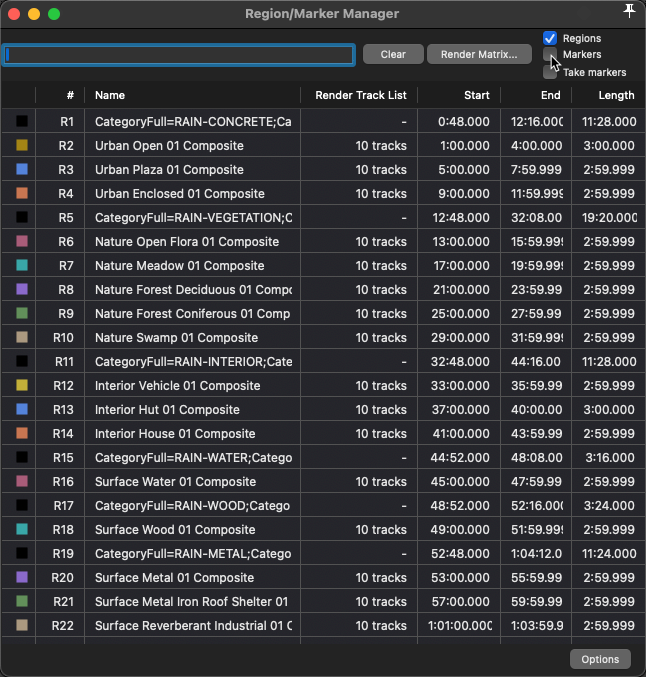Uncheck the Regions checkbox
This screenshot has height=677, width=646.
click(x=550, y=38)
